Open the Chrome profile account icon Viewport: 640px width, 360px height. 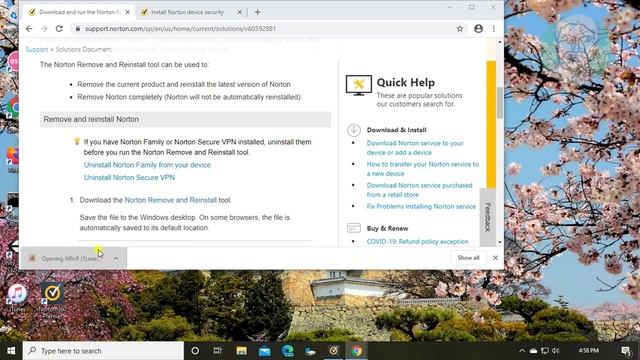pos(478,29)
